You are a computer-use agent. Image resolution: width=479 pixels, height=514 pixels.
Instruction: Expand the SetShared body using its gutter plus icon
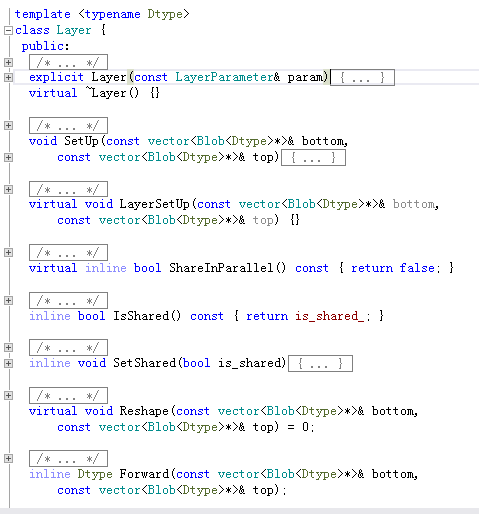[8, 363]
